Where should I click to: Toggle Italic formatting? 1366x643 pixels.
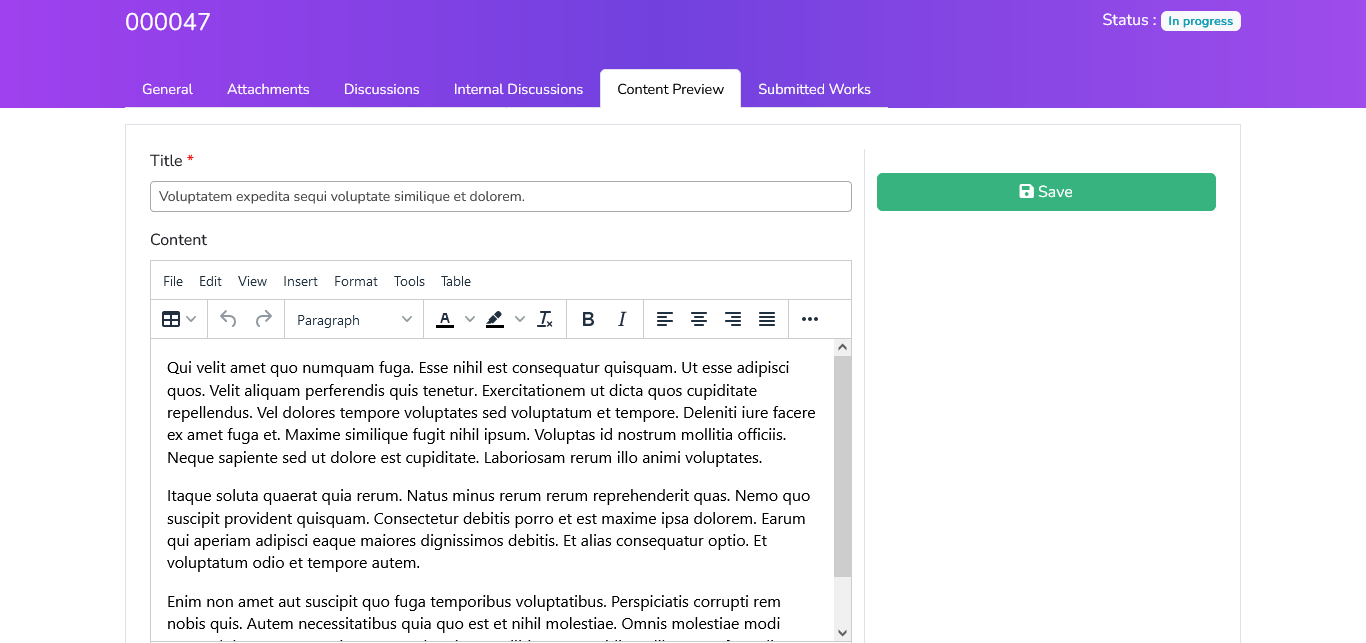click(x=622, y=319)
